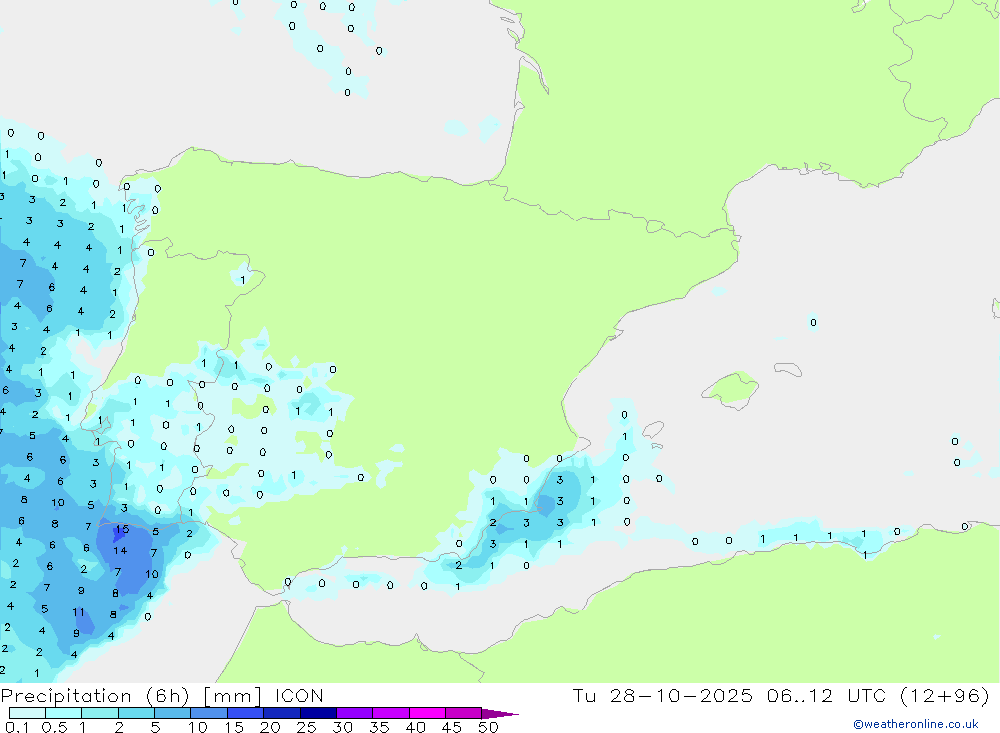Screen dimensions: 1000x733
Task: Click the ©weatheronline.co.uk credit link
Action: coord(915,724)
